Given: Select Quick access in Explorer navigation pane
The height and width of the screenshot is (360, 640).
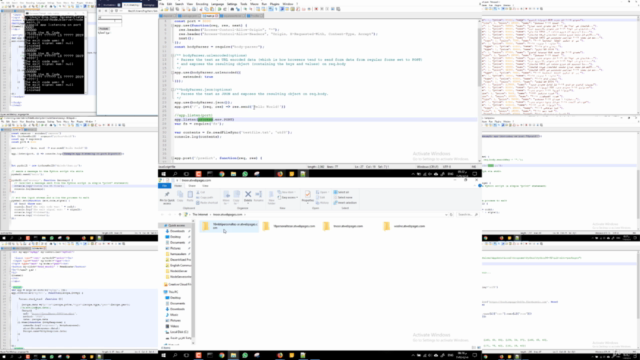Looking at the screenshot, I should (175, 225).
